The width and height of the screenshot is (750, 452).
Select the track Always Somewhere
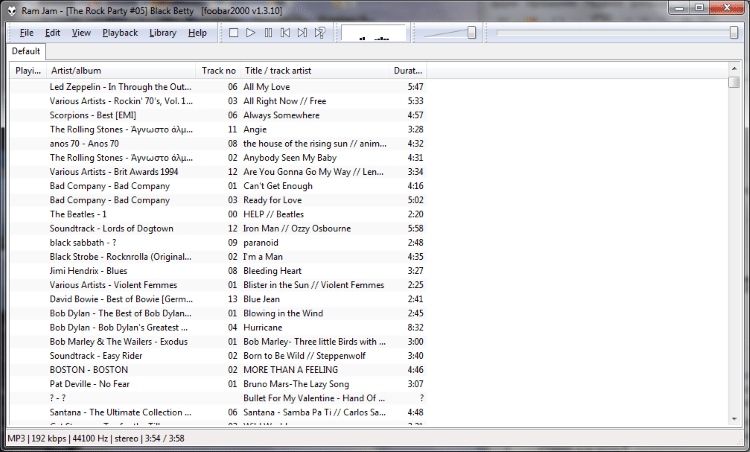point(281,115)
